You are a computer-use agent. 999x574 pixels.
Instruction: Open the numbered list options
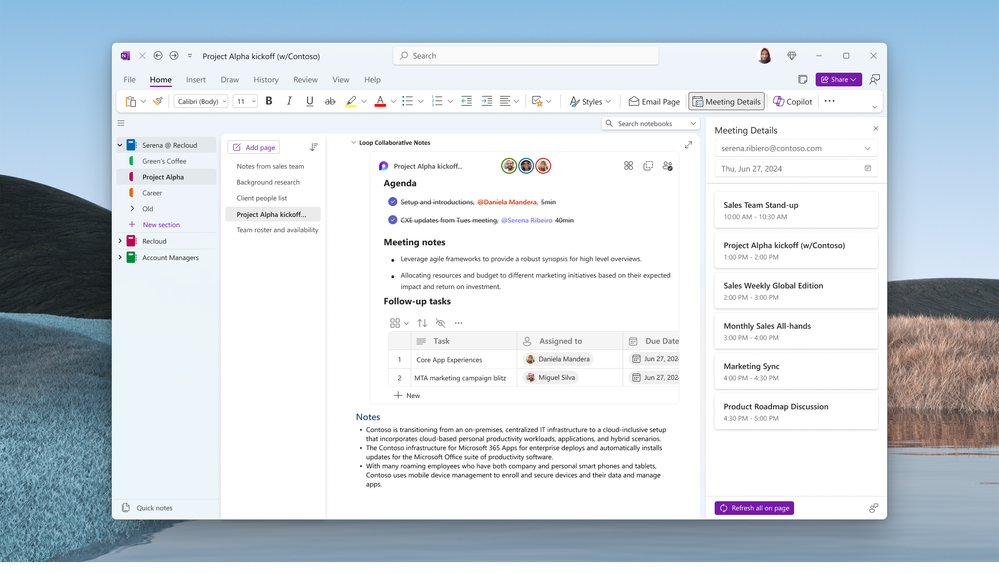450,101
